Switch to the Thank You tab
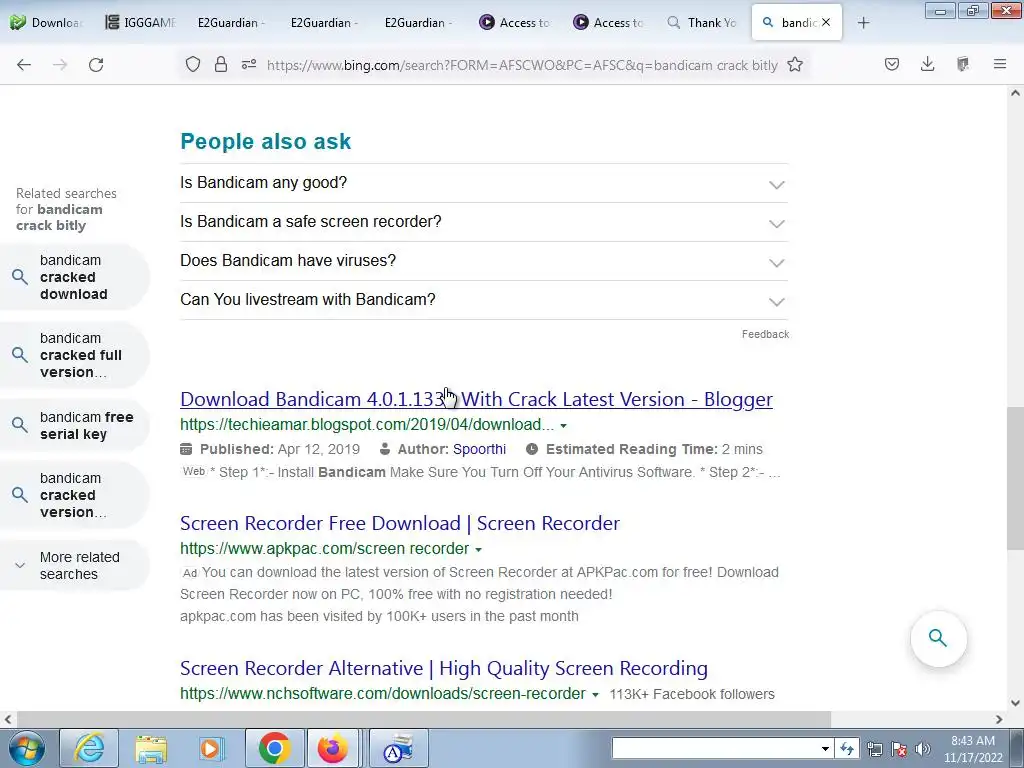The image size is (1024, 768). 703,23
